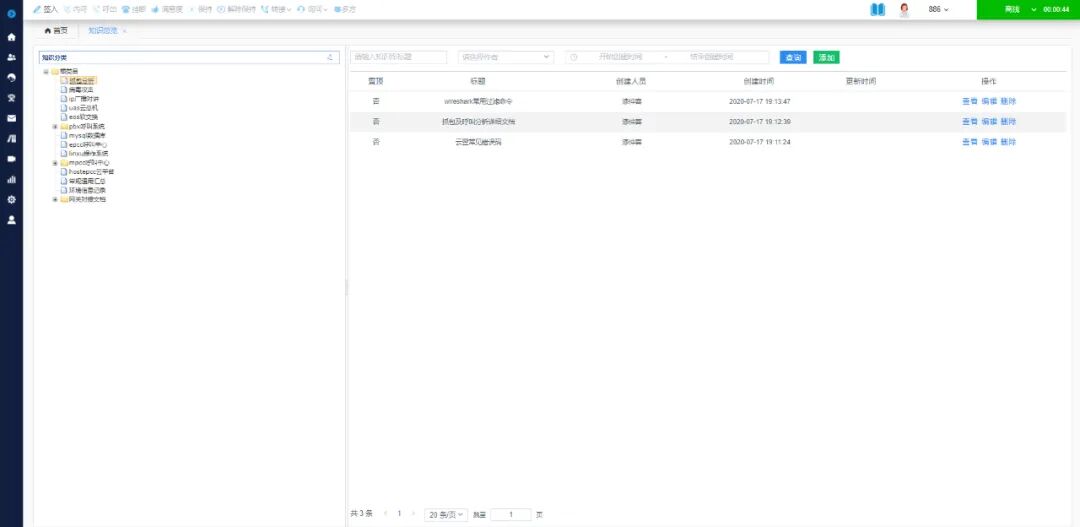Image resolution: width=1080 pixels, height=527 pixels.
Task: Click the 解除保持 unhold toolbar item
Action: [x=236, y=10]
